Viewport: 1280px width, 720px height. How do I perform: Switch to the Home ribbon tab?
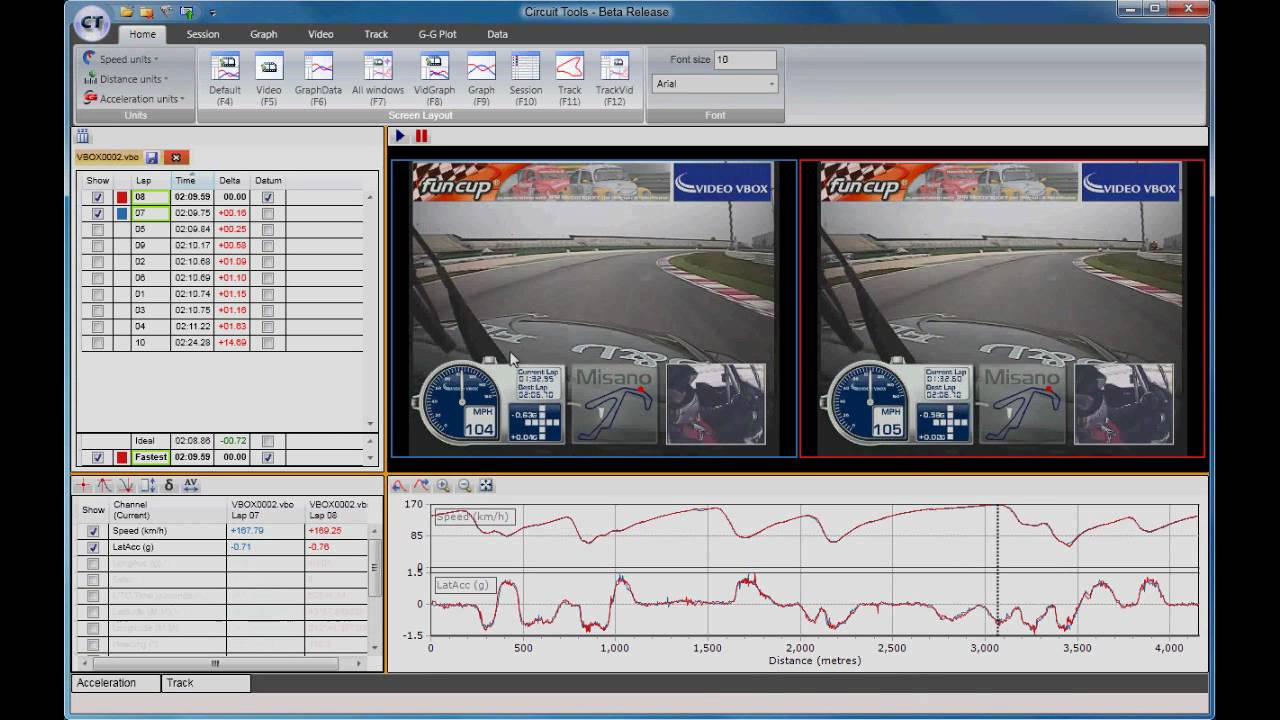click(x=142, y=34)
